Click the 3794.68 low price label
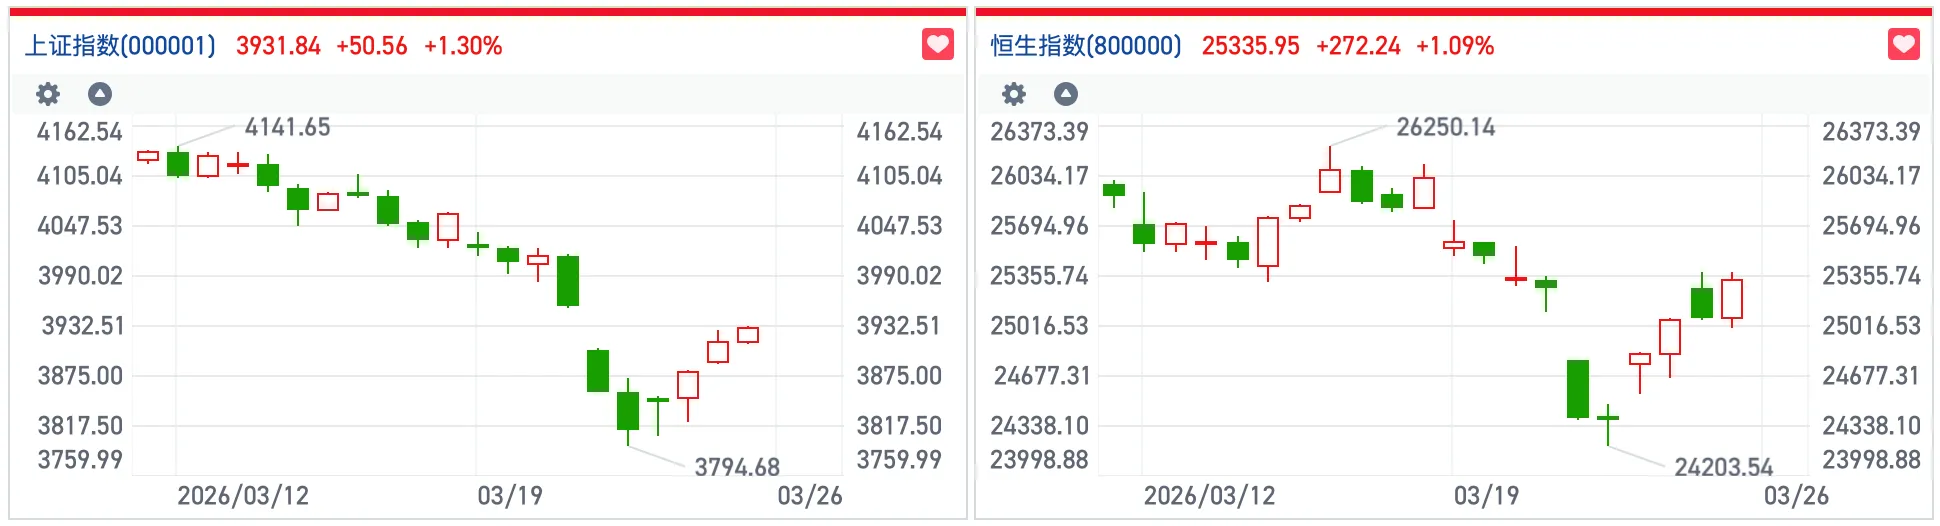This screenshot has width=1940, height=526. tap(737, 467)
